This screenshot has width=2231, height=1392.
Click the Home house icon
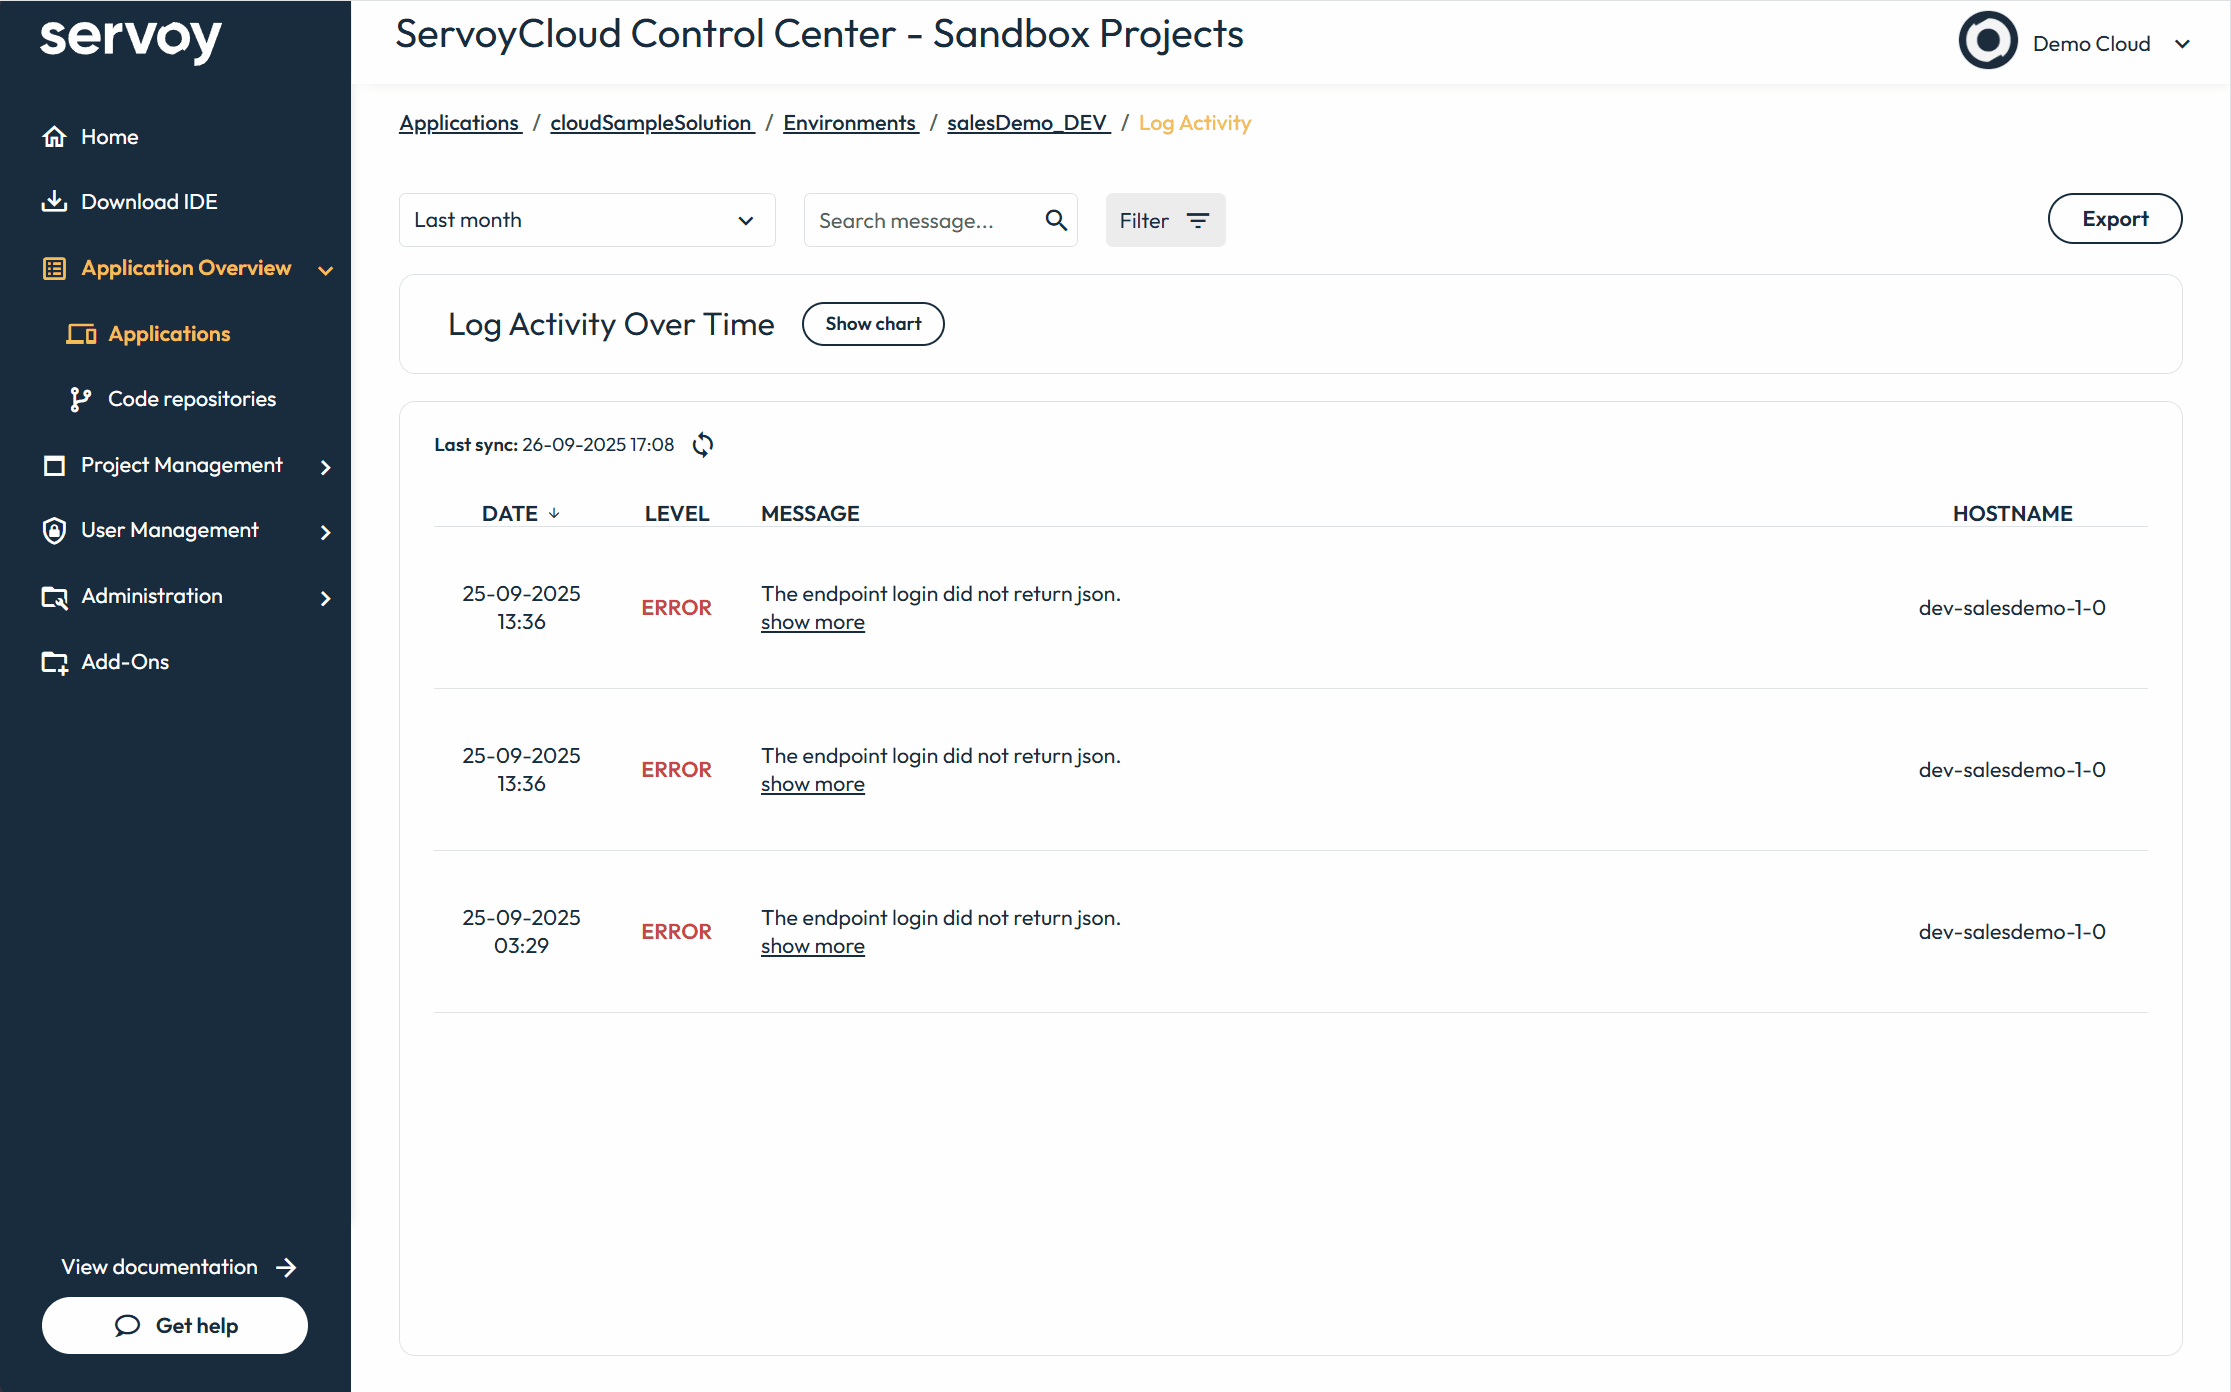coord(55,137)
